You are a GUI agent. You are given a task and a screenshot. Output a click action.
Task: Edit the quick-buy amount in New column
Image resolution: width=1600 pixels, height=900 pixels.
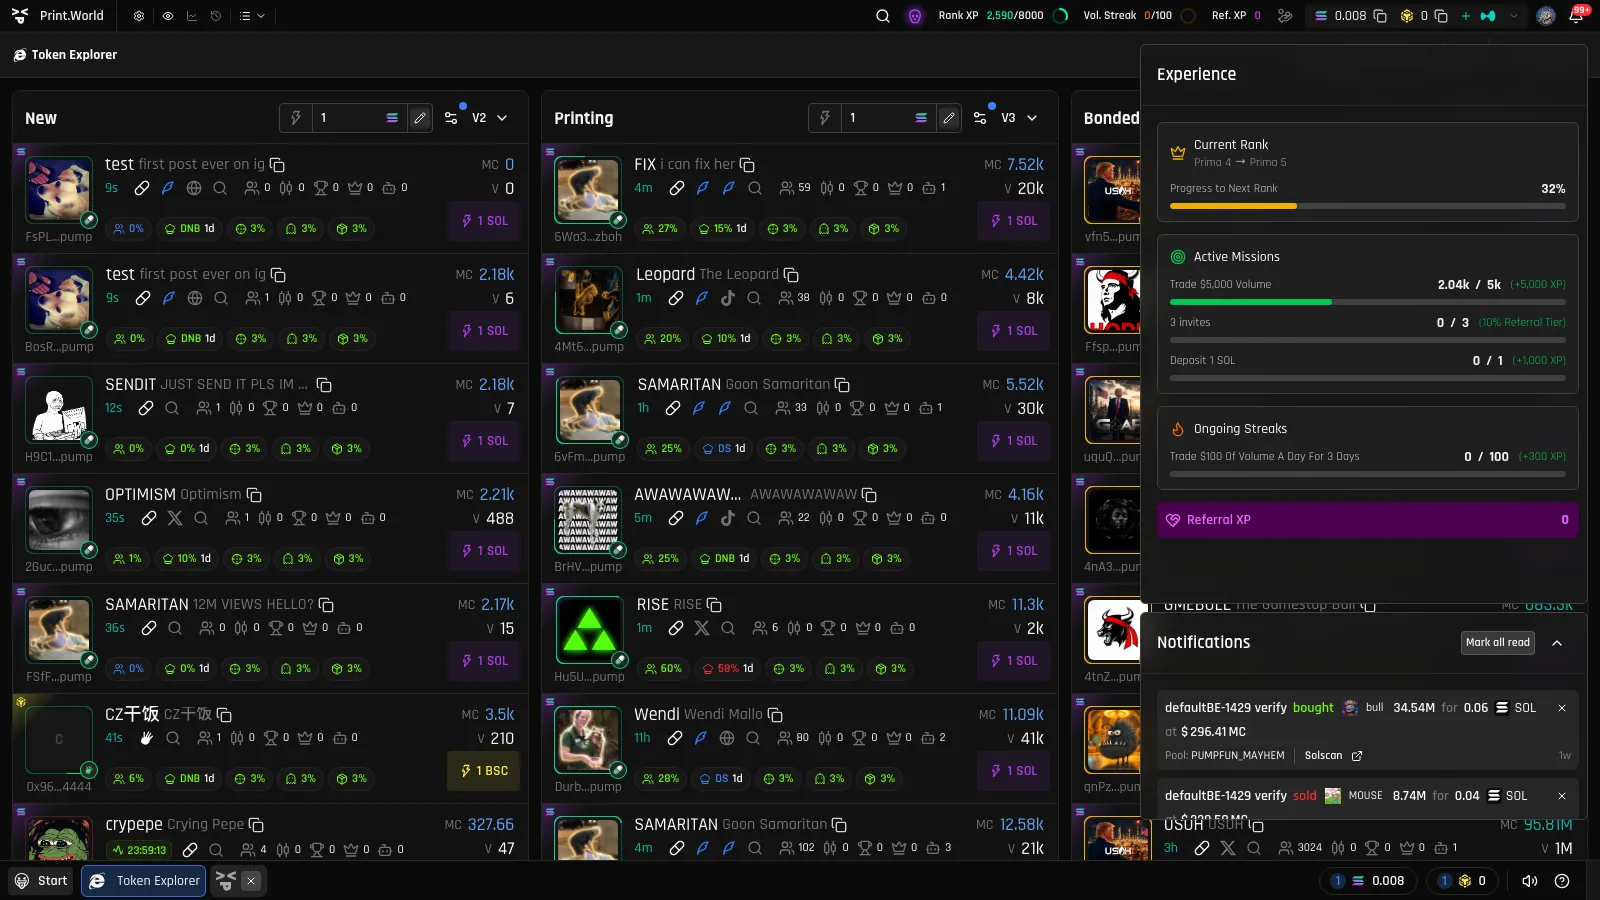pos(420,118)
